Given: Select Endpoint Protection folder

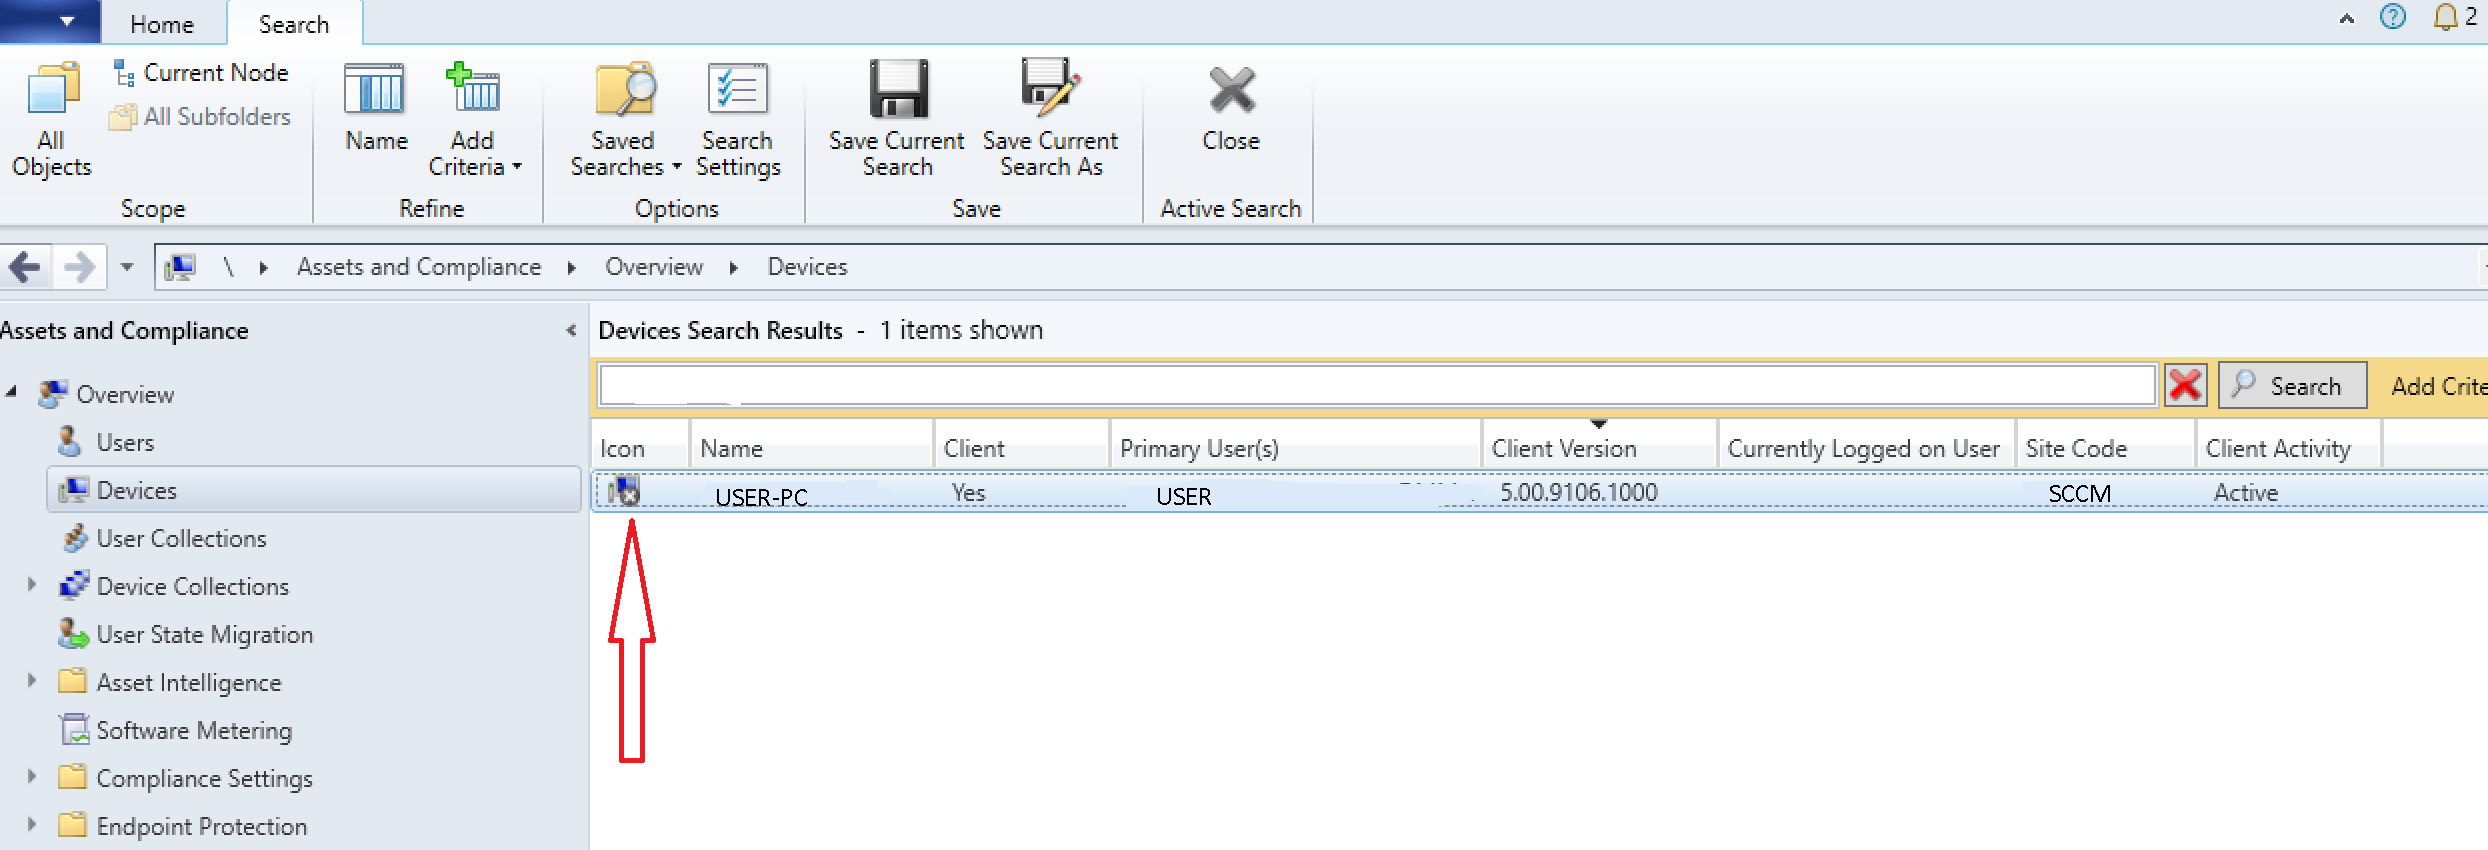Looking at the screenshot, I should (201, 826).
